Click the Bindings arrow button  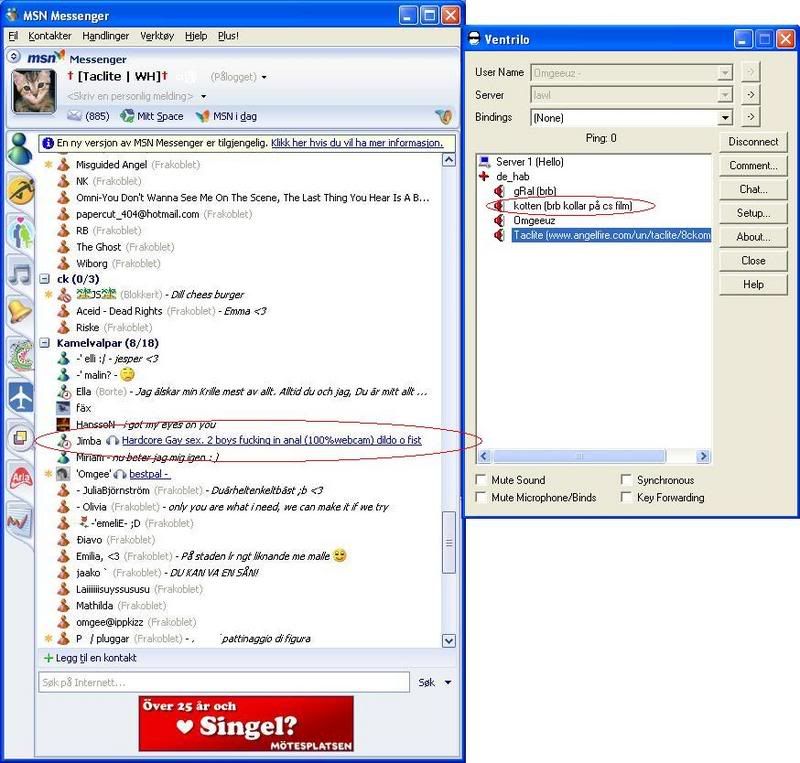tap(751, 117)
